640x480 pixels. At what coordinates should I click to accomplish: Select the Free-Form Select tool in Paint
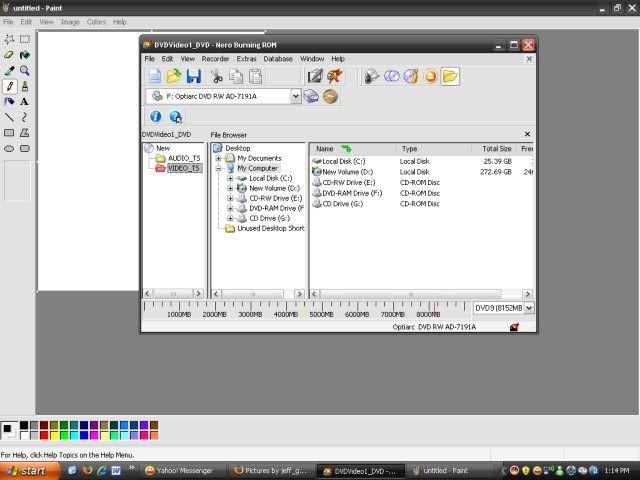pyautogui.click(x=9, y=39)
